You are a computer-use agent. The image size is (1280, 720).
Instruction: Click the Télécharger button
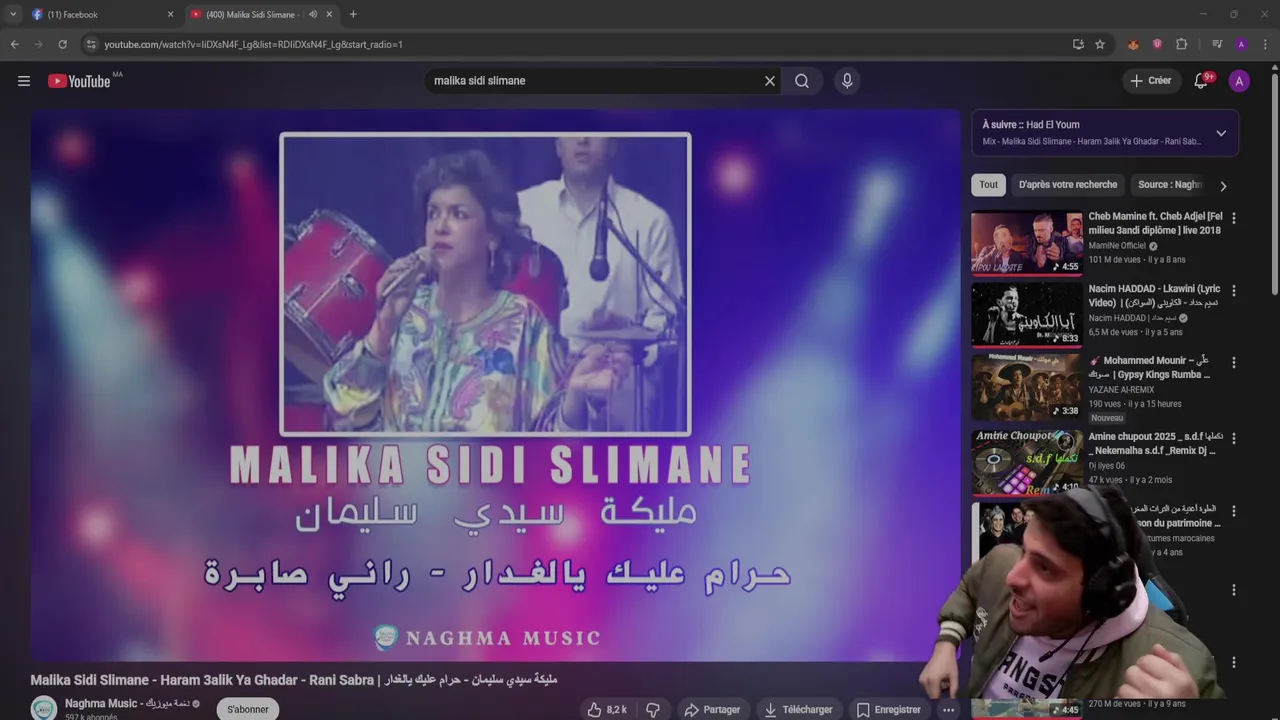tap(797, 709)
